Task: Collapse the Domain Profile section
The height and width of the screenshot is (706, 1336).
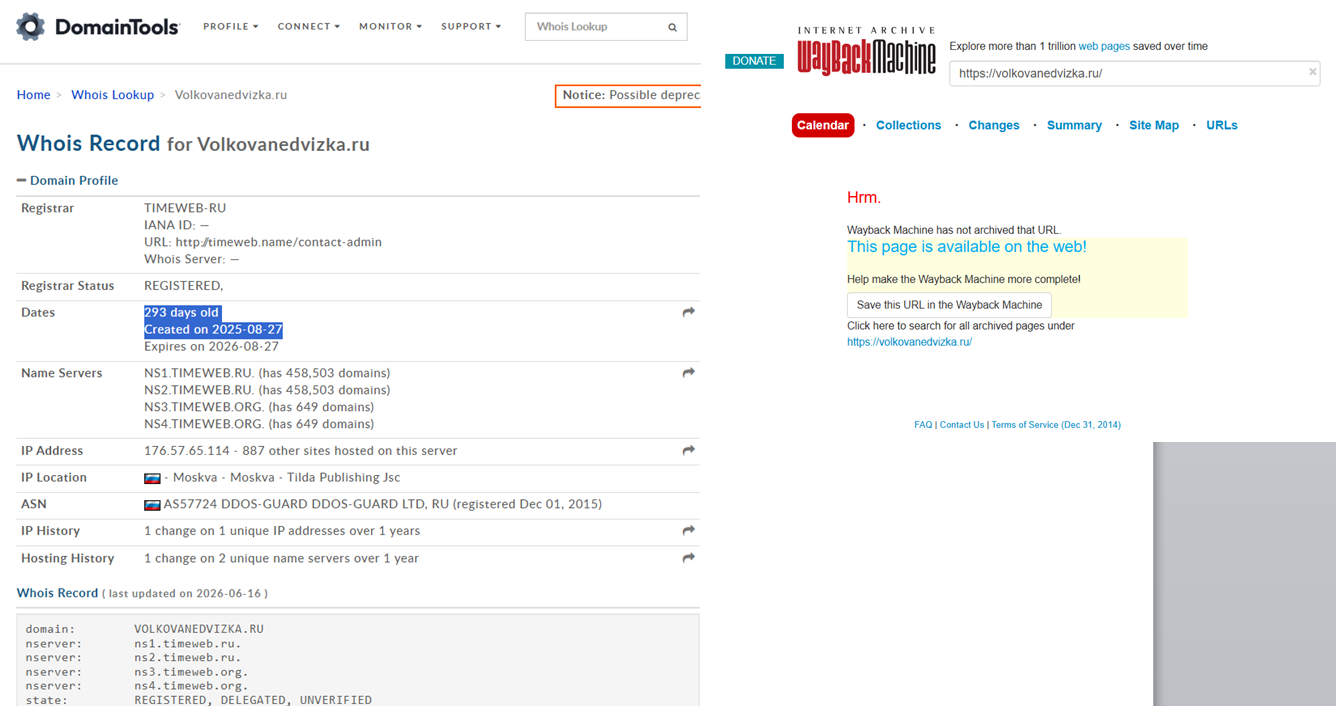Action: pyautogui.click(x=67, y=181)
